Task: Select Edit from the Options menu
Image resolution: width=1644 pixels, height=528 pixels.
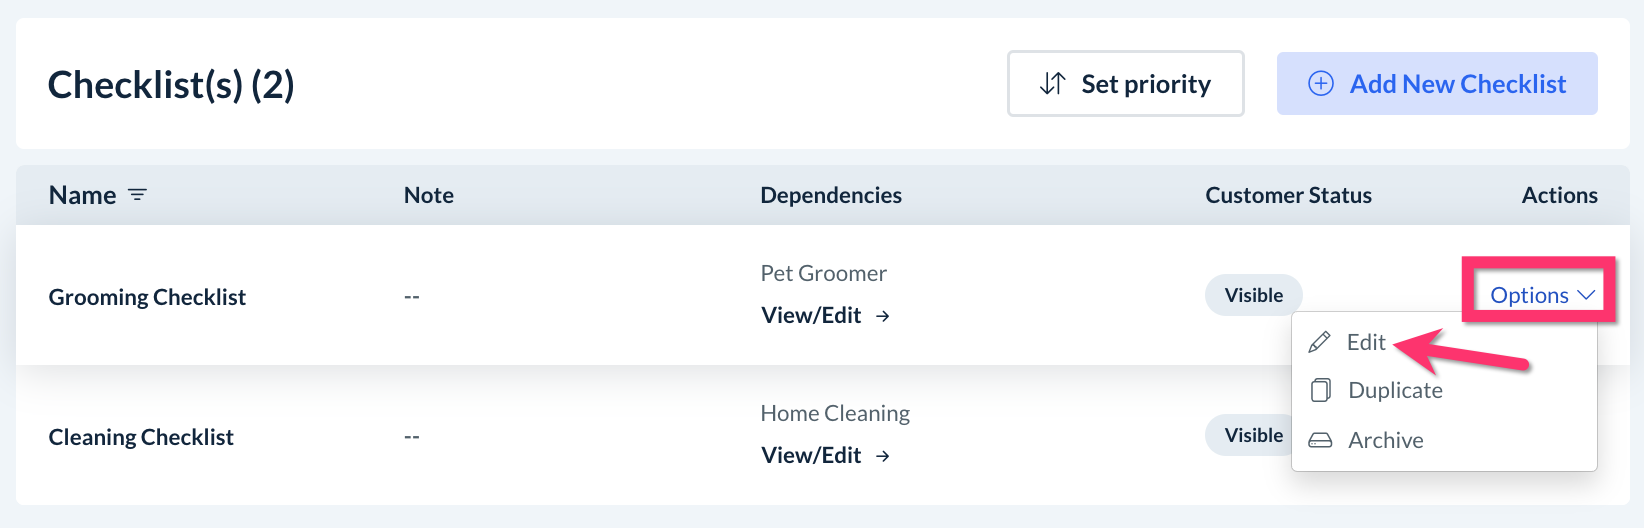Action: (1365, 342)
